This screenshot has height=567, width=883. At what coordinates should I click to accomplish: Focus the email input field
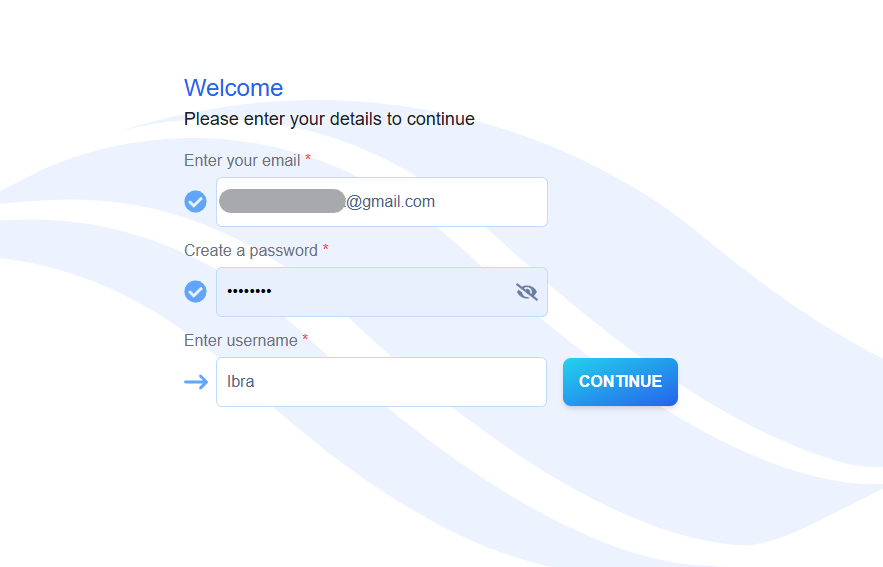coord(490,202)
